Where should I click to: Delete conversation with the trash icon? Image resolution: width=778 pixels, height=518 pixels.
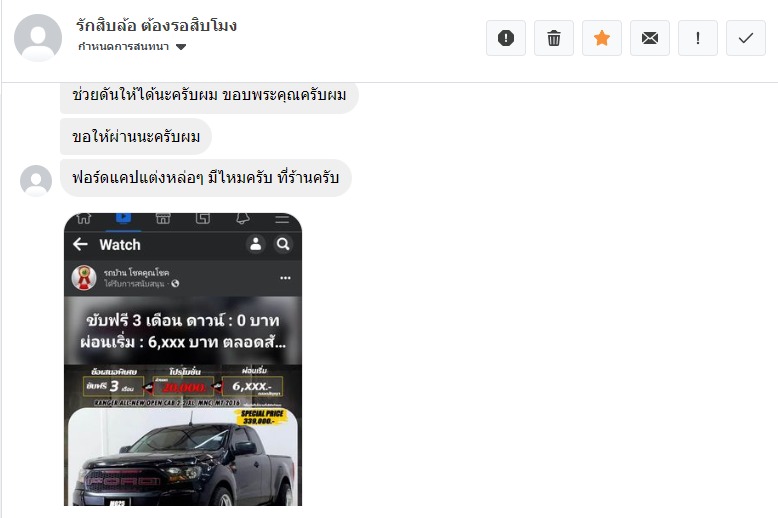pyautogui.click(x=554, y=38)
